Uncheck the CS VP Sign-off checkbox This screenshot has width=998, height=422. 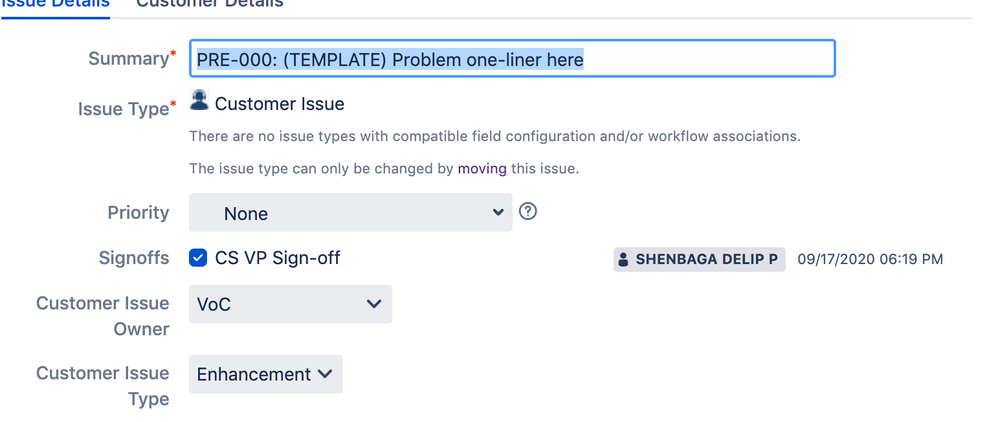(198, 258)
